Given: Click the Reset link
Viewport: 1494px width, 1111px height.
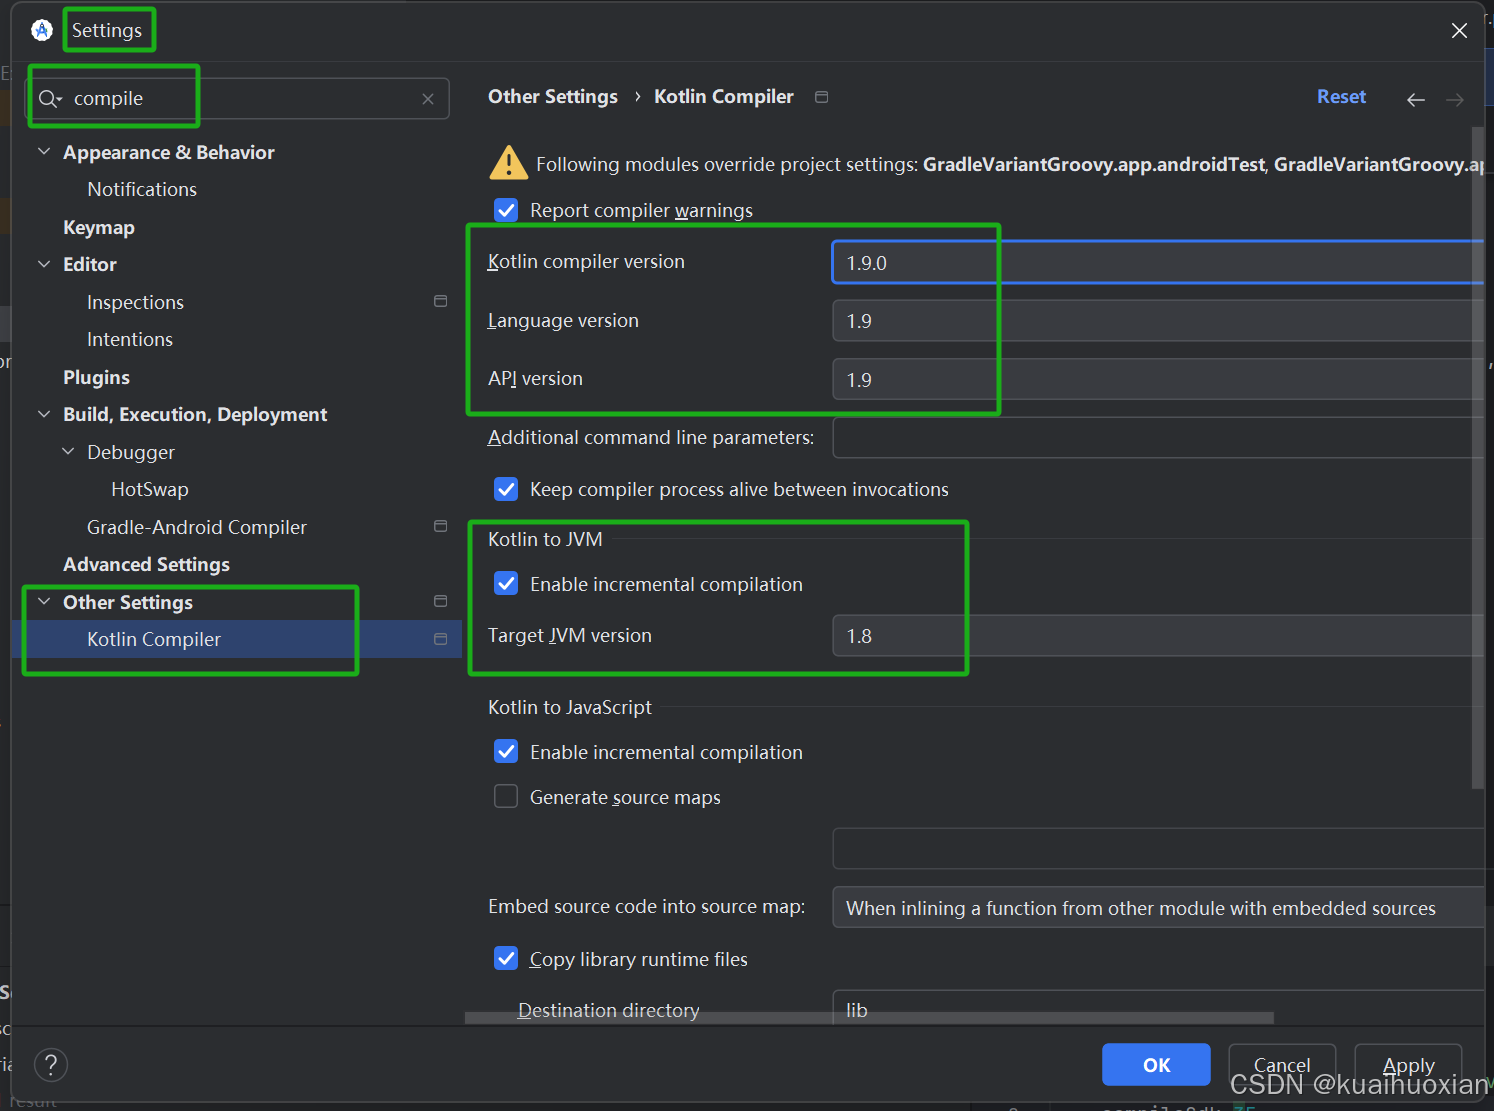Looking at the screenshot, I should [1341, 96].
